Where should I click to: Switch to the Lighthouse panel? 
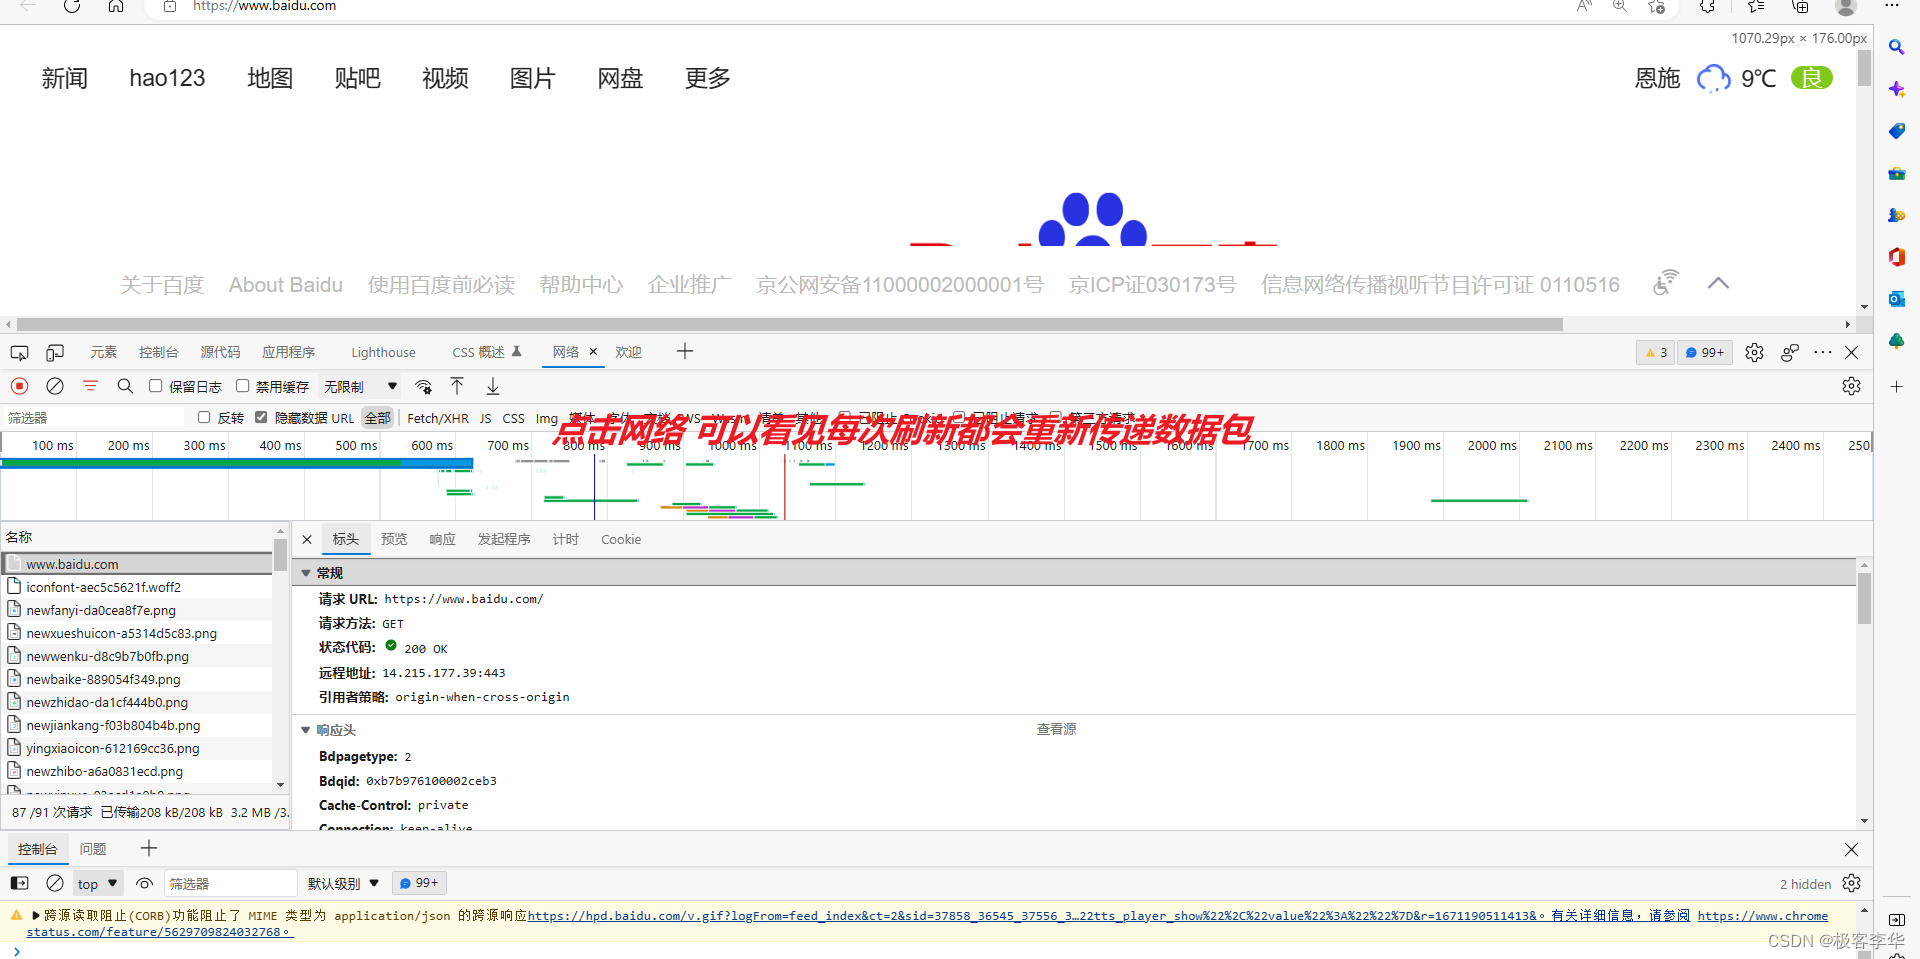[383, 352]
